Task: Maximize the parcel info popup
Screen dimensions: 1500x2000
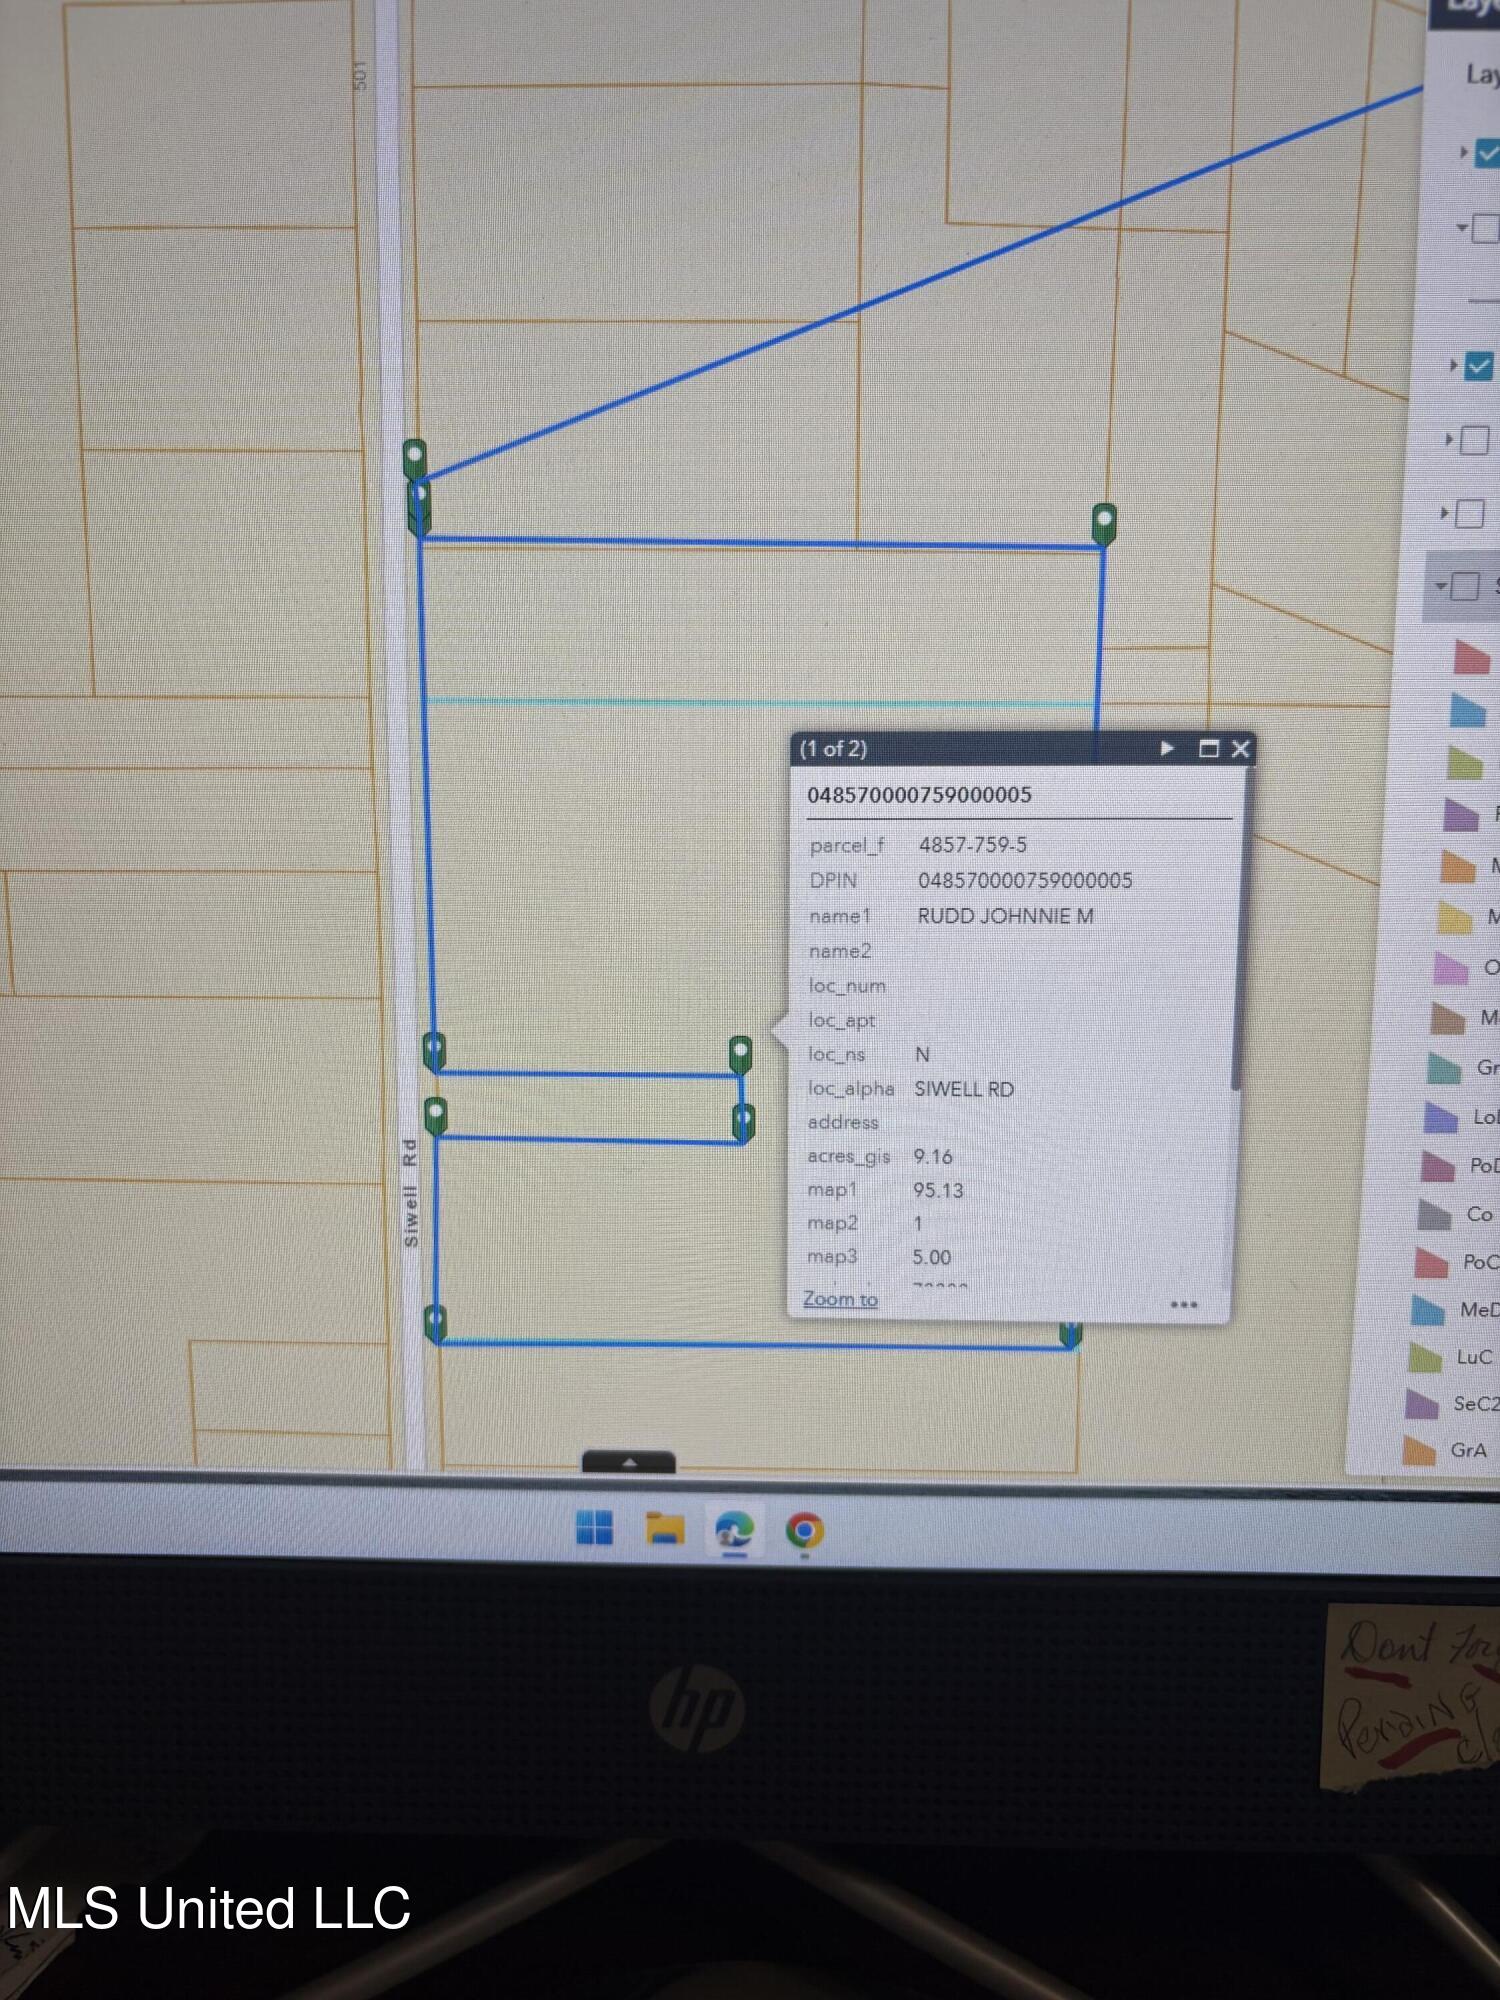Action: [x=1208, y=749]
